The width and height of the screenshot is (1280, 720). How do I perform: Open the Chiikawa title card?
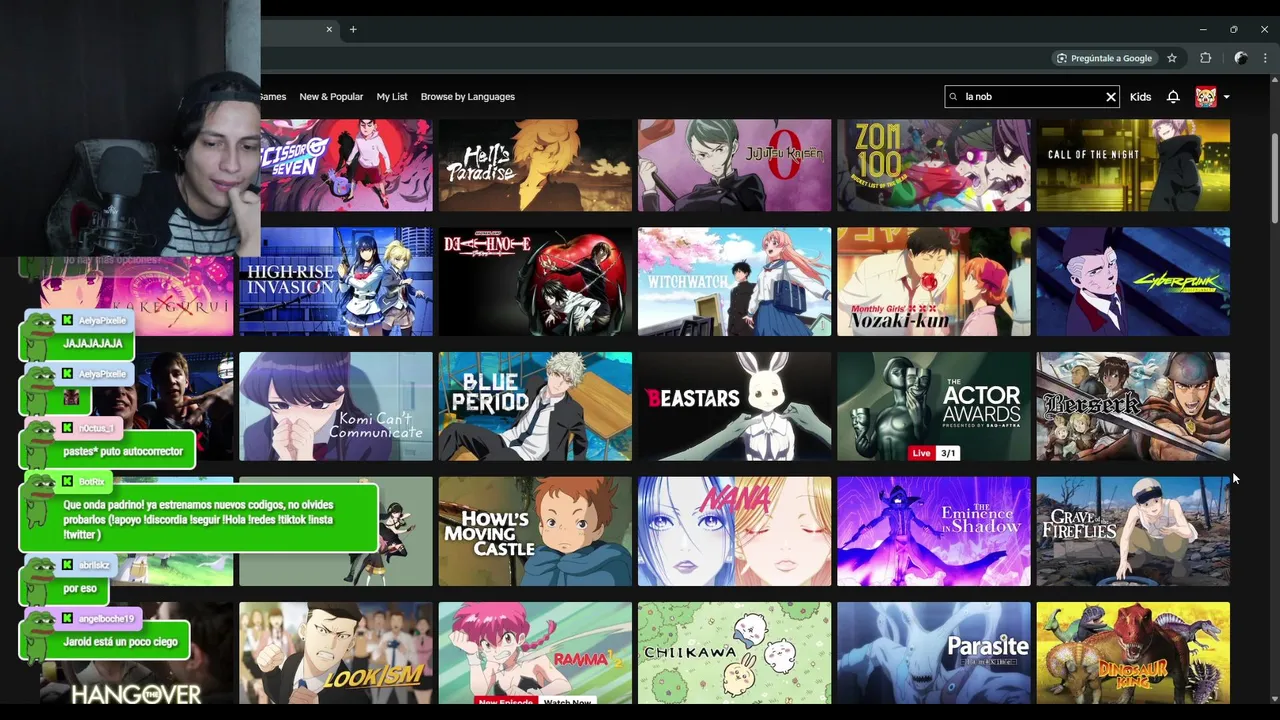[x=734, y=652]
